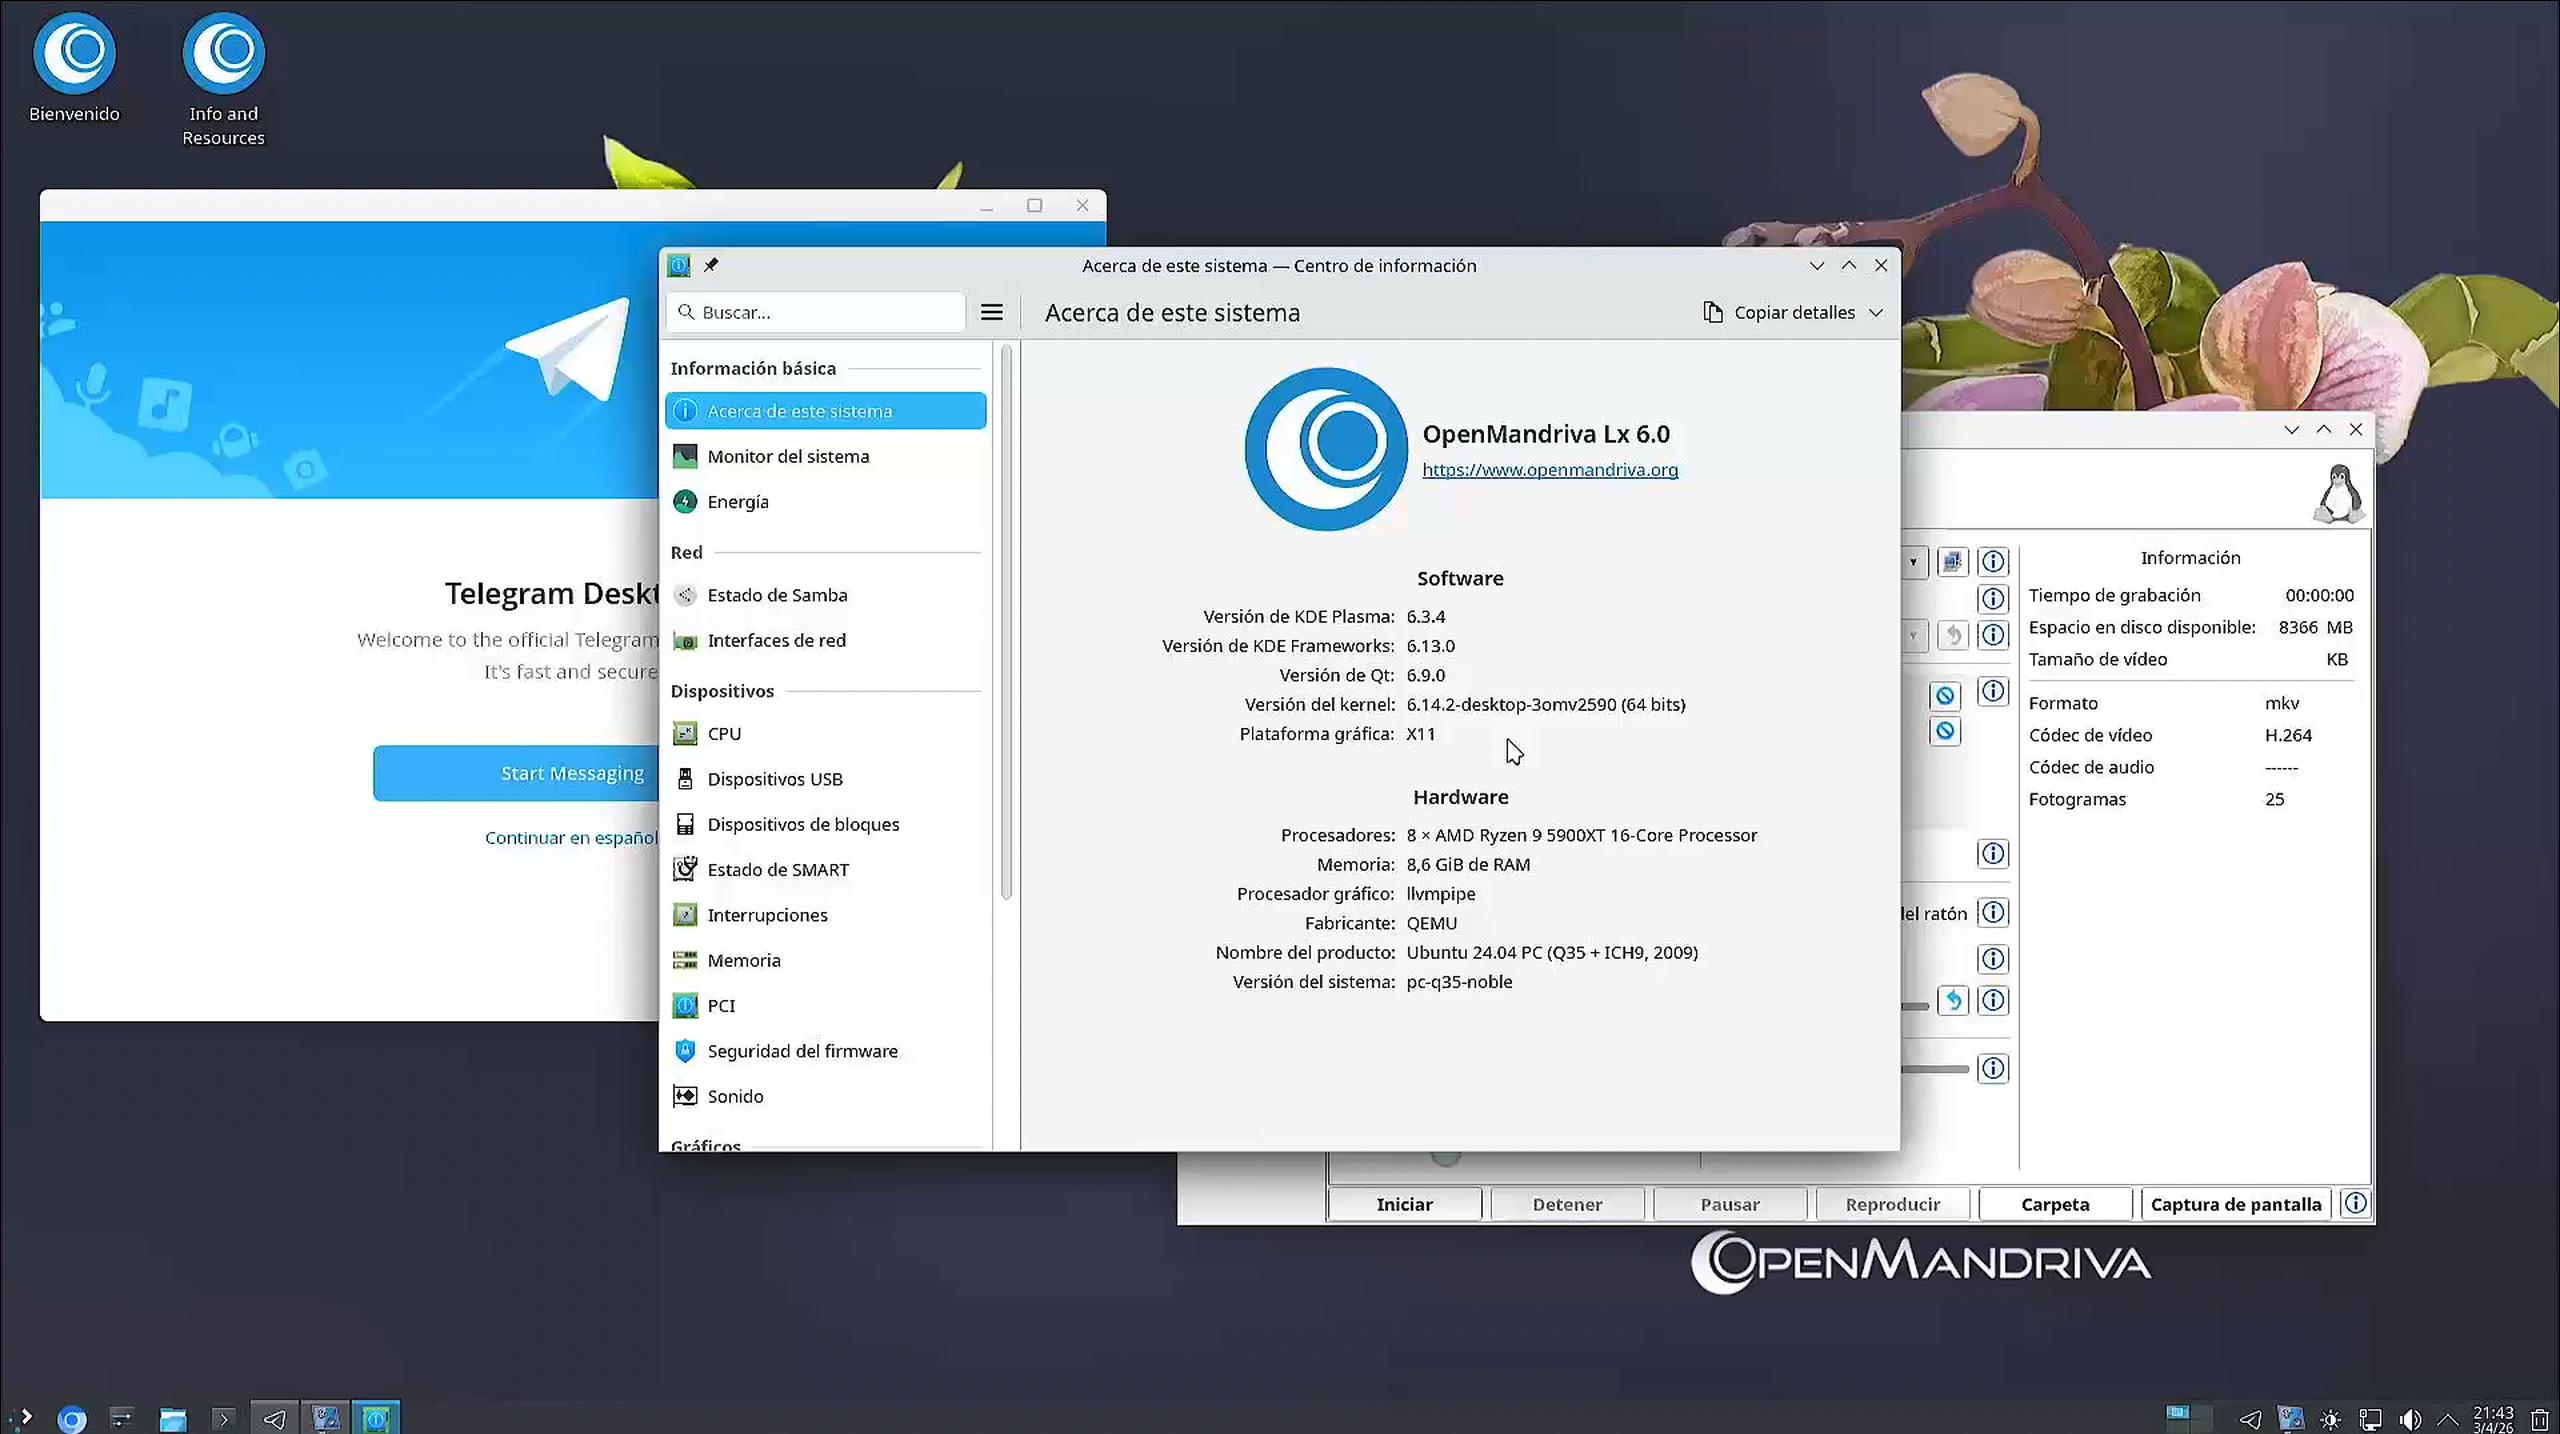This screenshot has width=2560, height=1434.
Task: Click Captura de pantalla button in recorder
Action: (x=2236, y=1204)
